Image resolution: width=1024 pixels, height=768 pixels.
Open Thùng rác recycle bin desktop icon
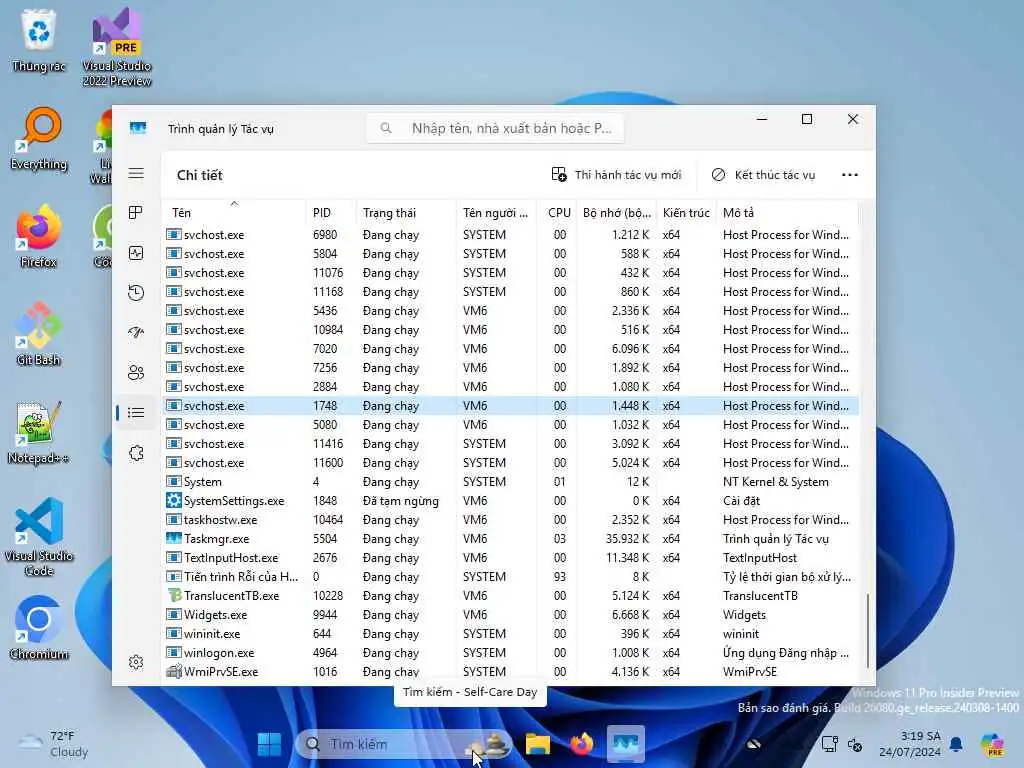[x=39, y=42]
